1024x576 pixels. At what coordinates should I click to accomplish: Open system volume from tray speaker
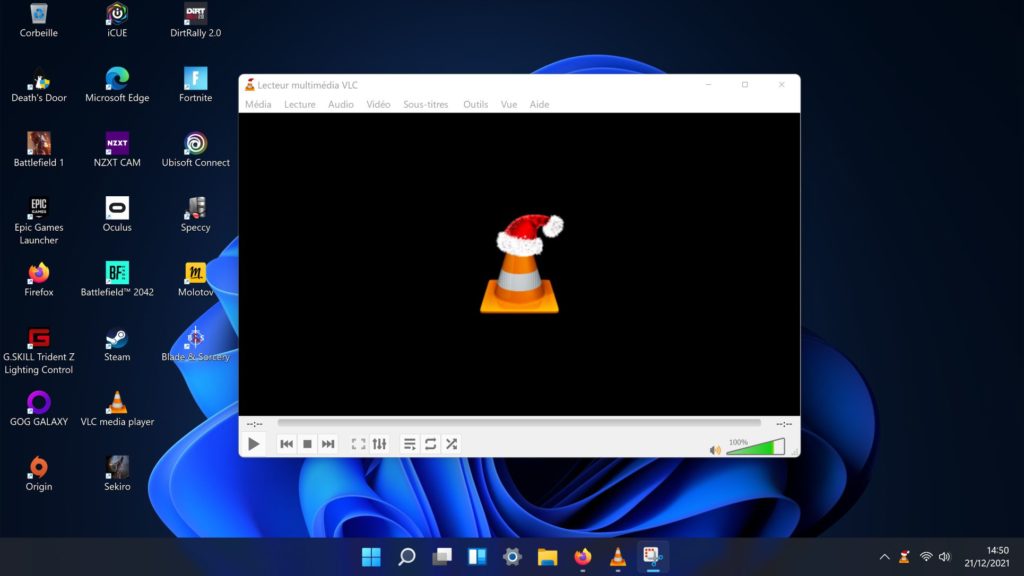(x=945, y=557)
